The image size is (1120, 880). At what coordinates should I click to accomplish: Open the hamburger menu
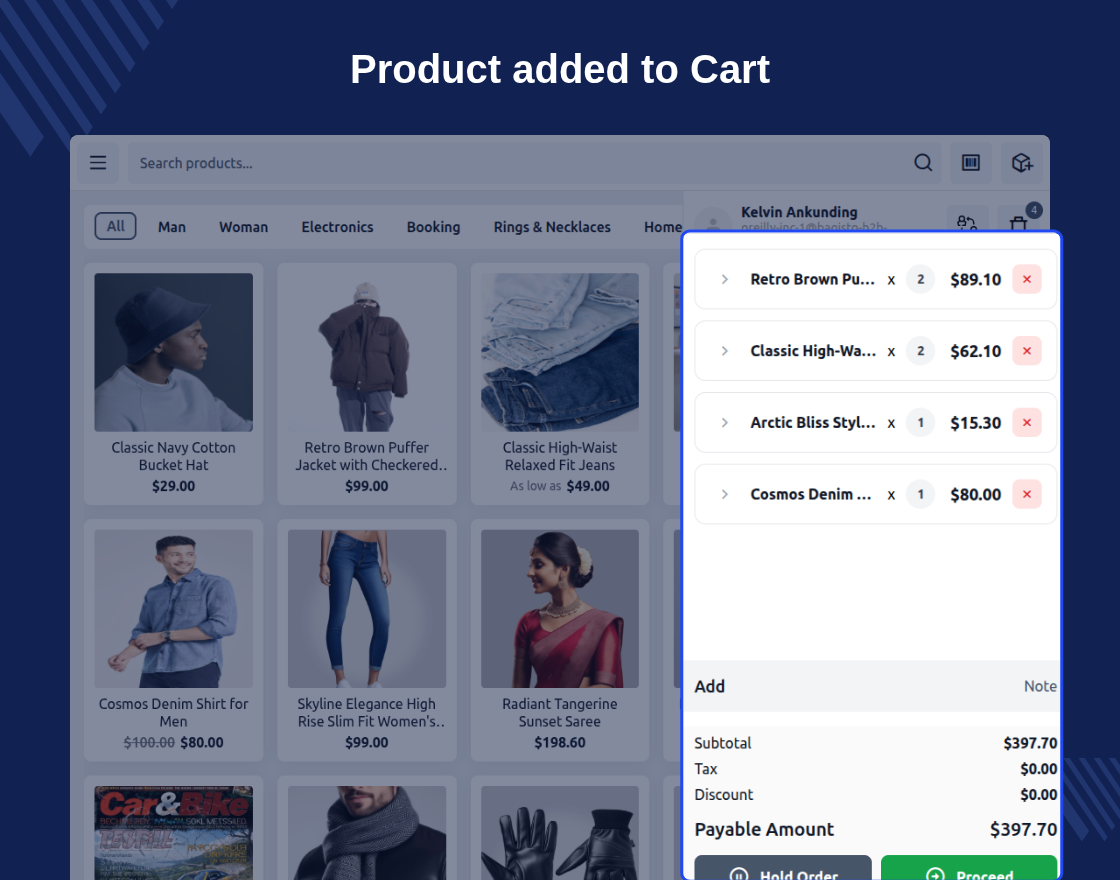click(98, 163)
